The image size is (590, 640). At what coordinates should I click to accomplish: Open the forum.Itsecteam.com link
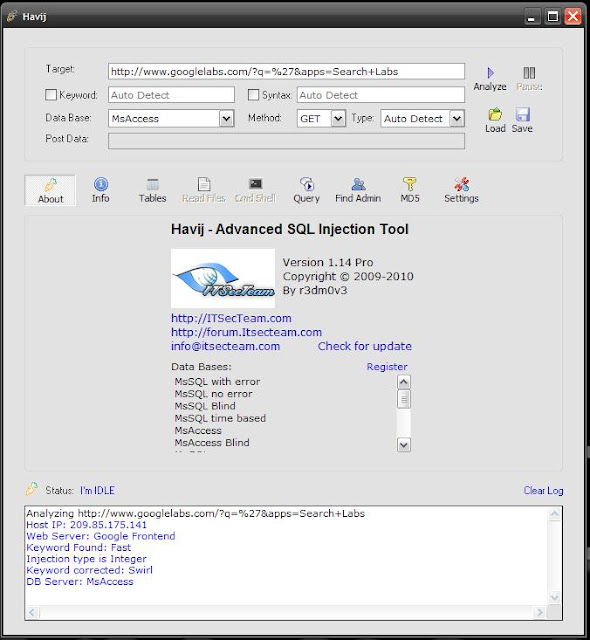pyautogui.click(x=246, y=332)
